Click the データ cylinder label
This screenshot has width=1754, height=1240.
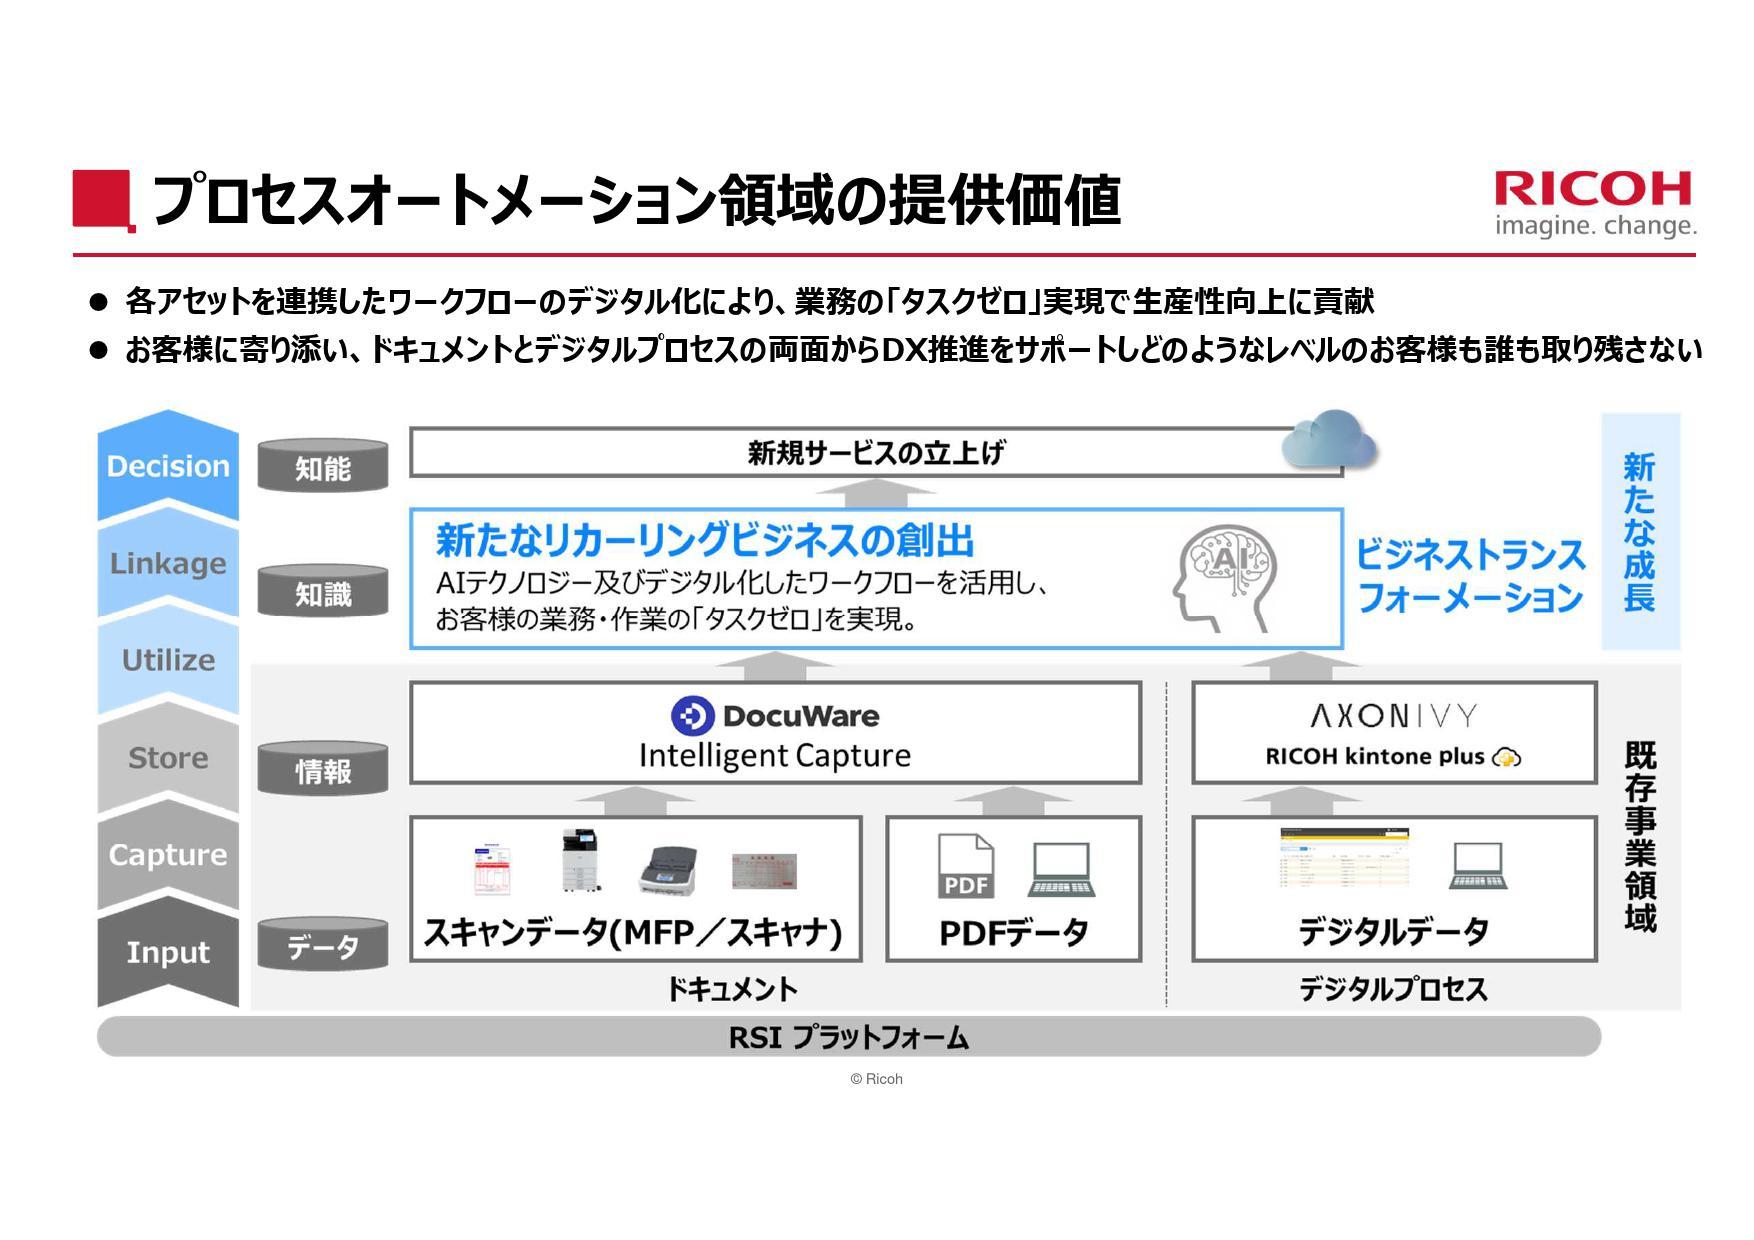(323, 945)
